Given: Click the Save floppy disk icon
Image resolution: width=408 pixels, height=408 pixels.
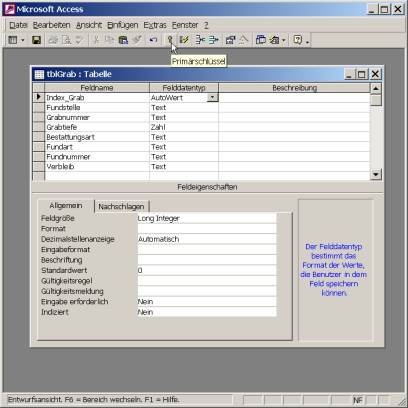Looking at the screenshot, I should click(36, 40).
